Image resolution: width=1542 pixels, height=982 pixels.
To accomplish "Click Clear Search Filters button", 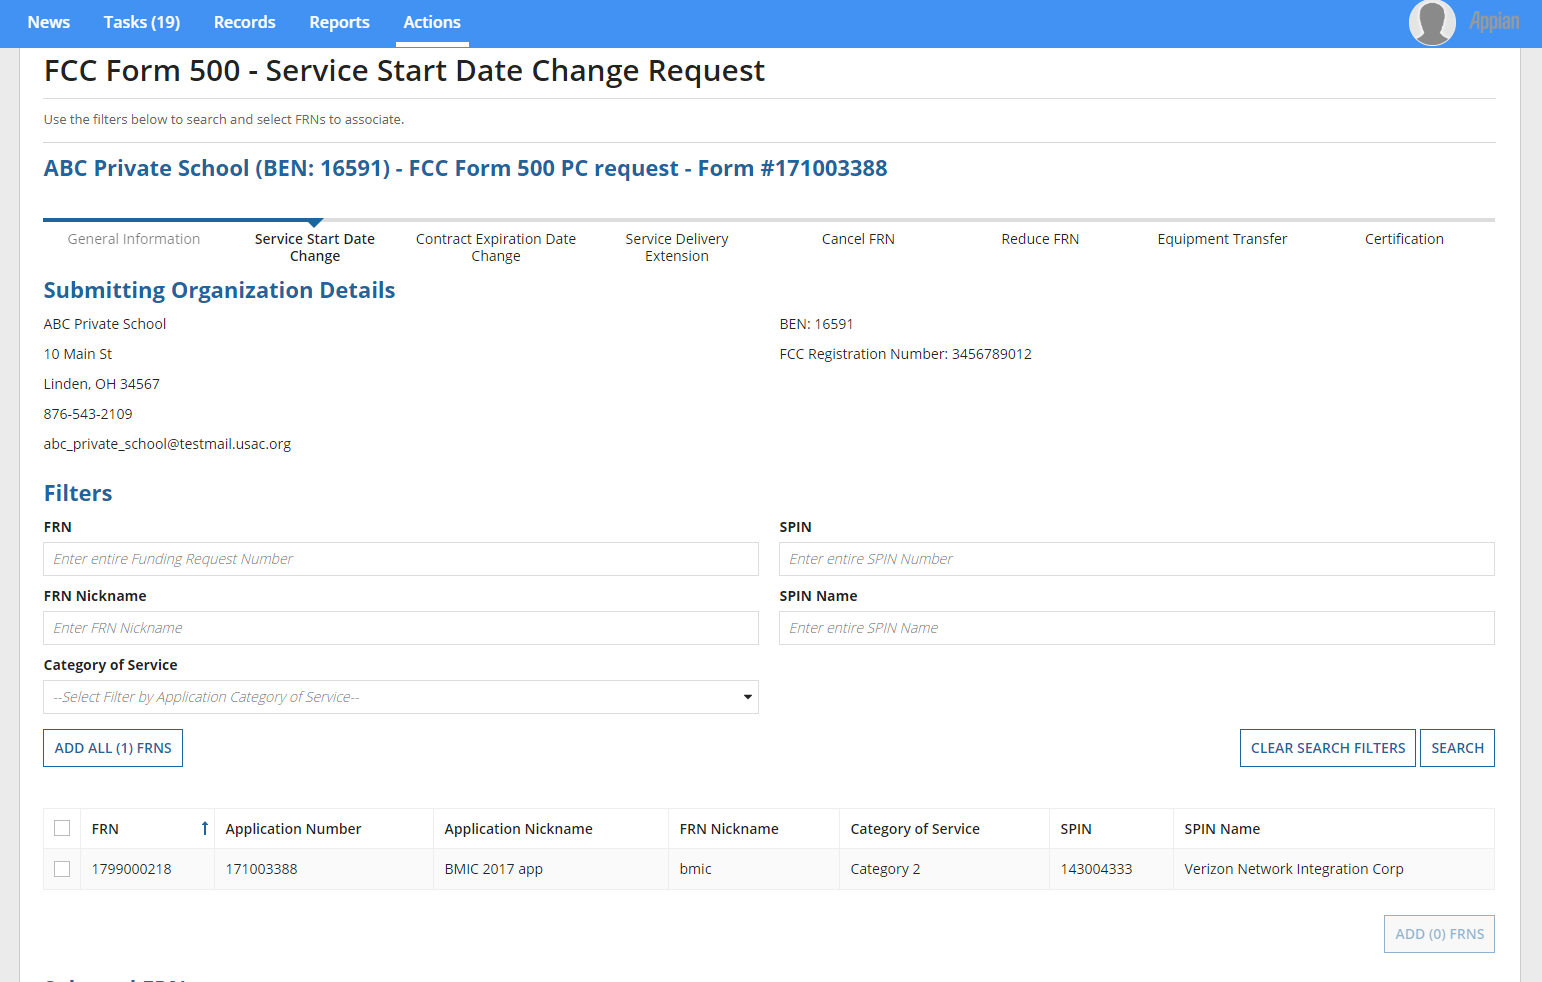I will pyautogui.click(x=1327, y=748).
